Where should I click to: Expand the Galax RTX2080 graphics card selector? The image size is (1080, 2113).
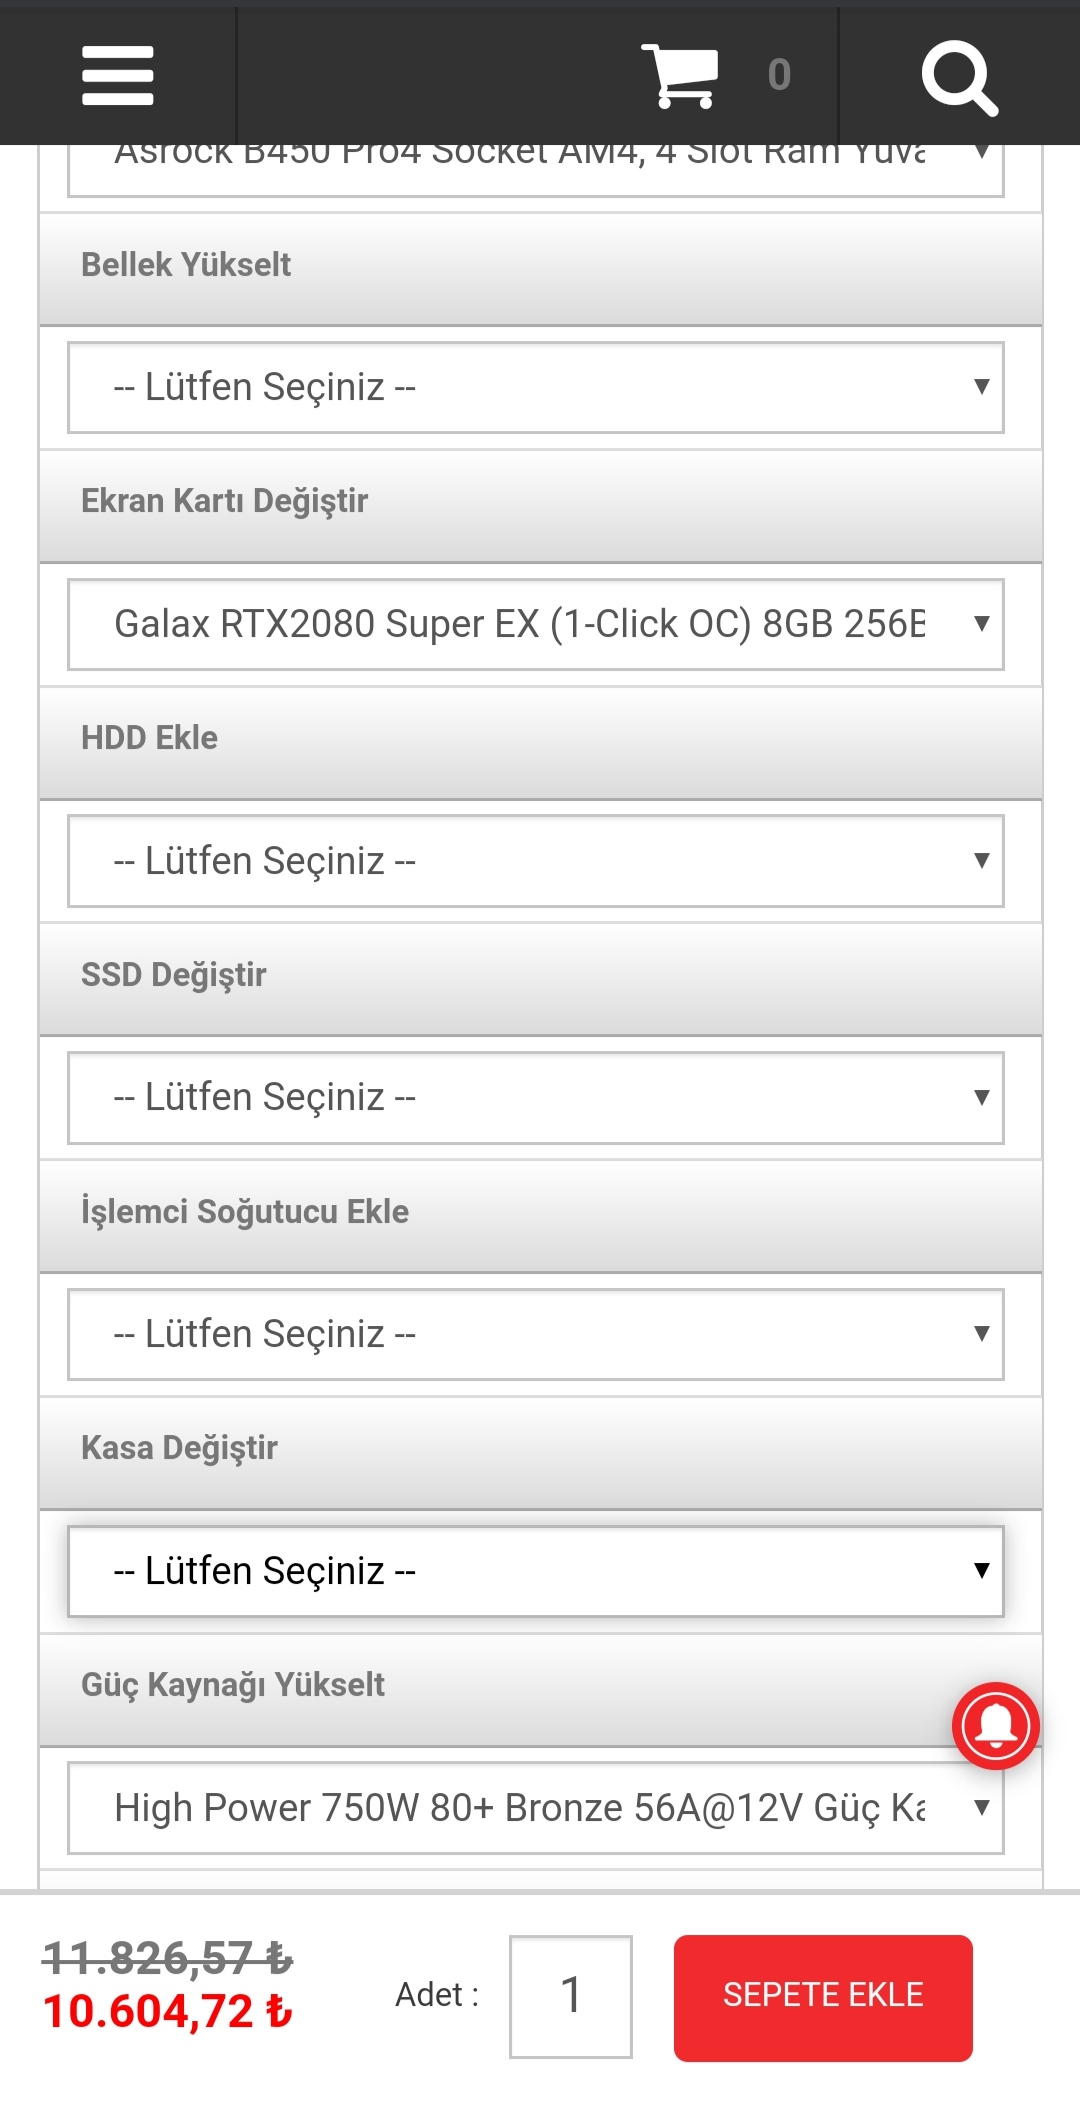click(x=535, y=624)
